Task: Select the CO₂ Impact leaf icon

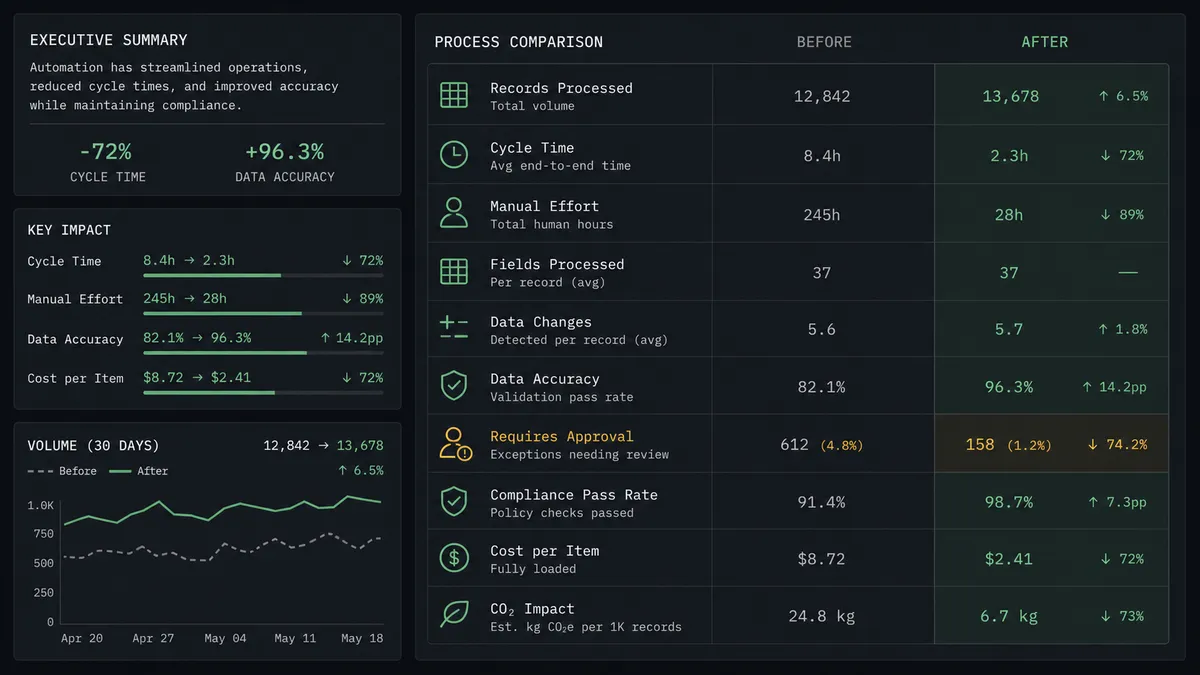Action: [454, 615]
